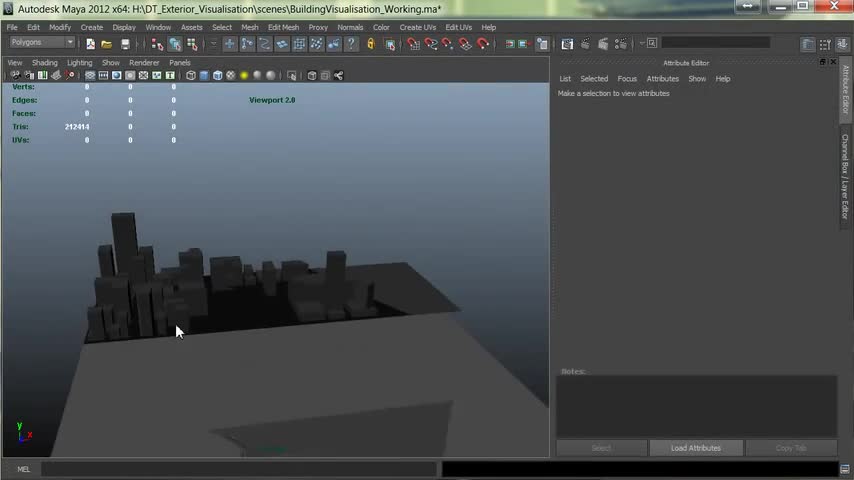Viewport: 854px width, 480px height.
Task: Click the MEL command line field
Action: 239,469
